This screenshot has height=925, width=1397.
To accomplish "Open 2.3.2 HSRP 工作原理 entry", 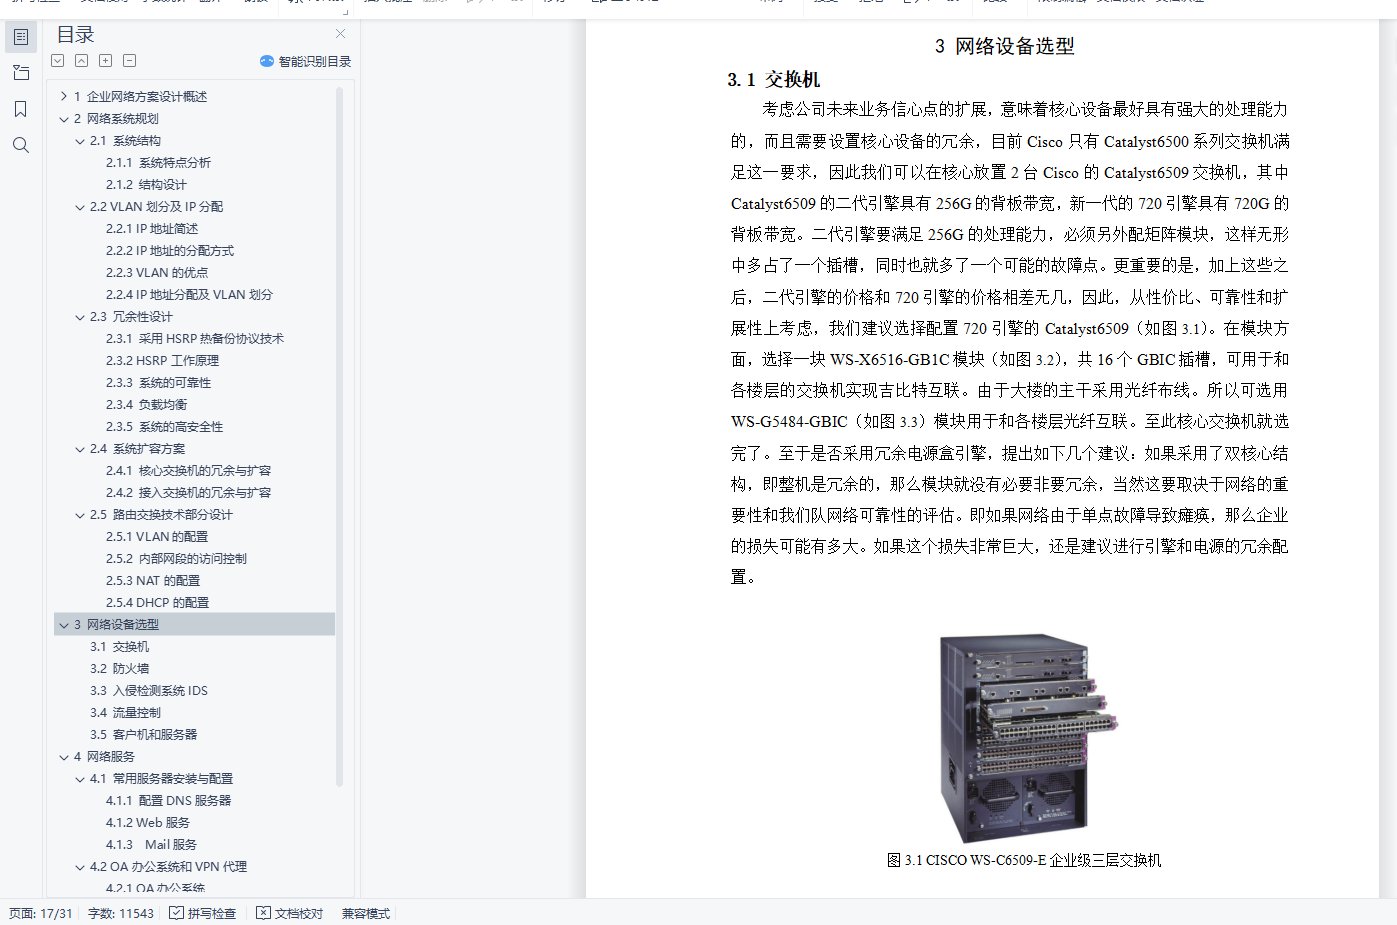I will (x=162, y=361).
